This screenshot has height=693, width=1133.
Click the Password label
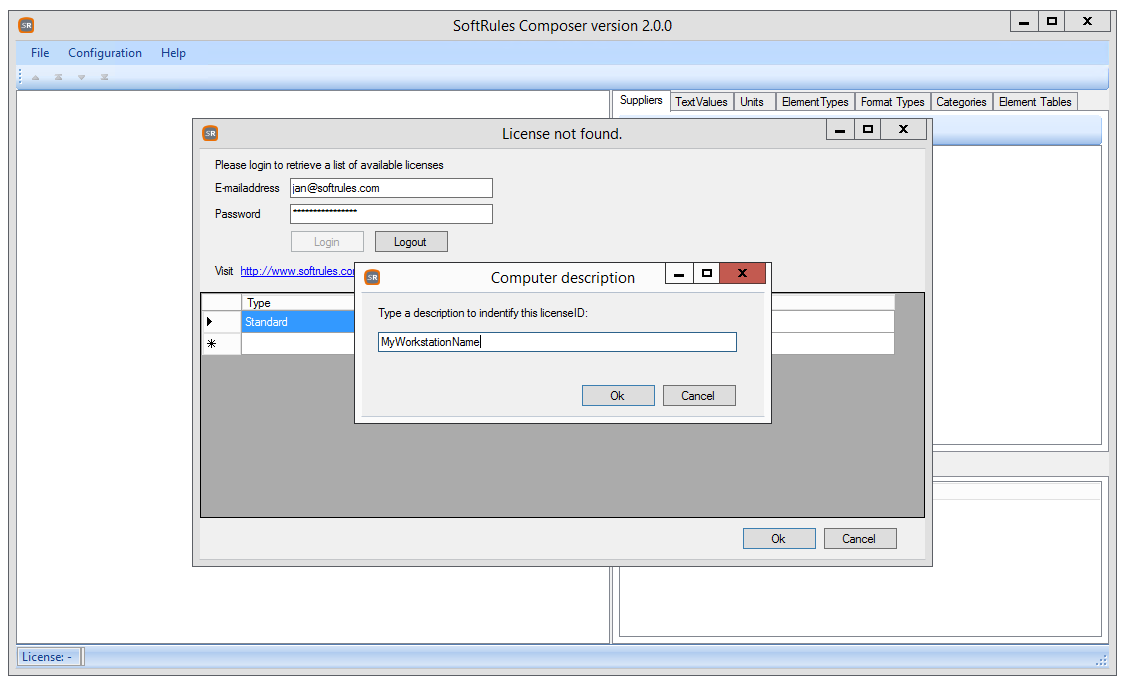(238, 214)
